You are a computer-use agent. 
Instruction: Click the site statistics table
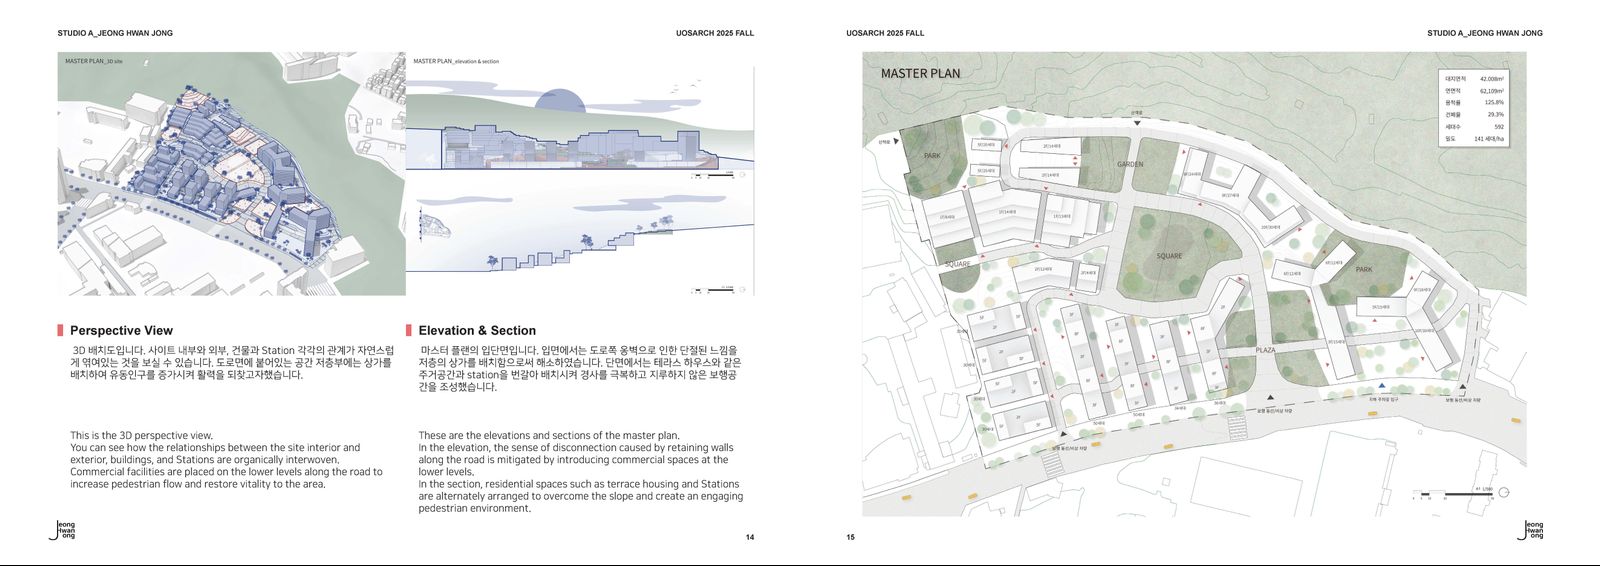(x=1473, y=108)
